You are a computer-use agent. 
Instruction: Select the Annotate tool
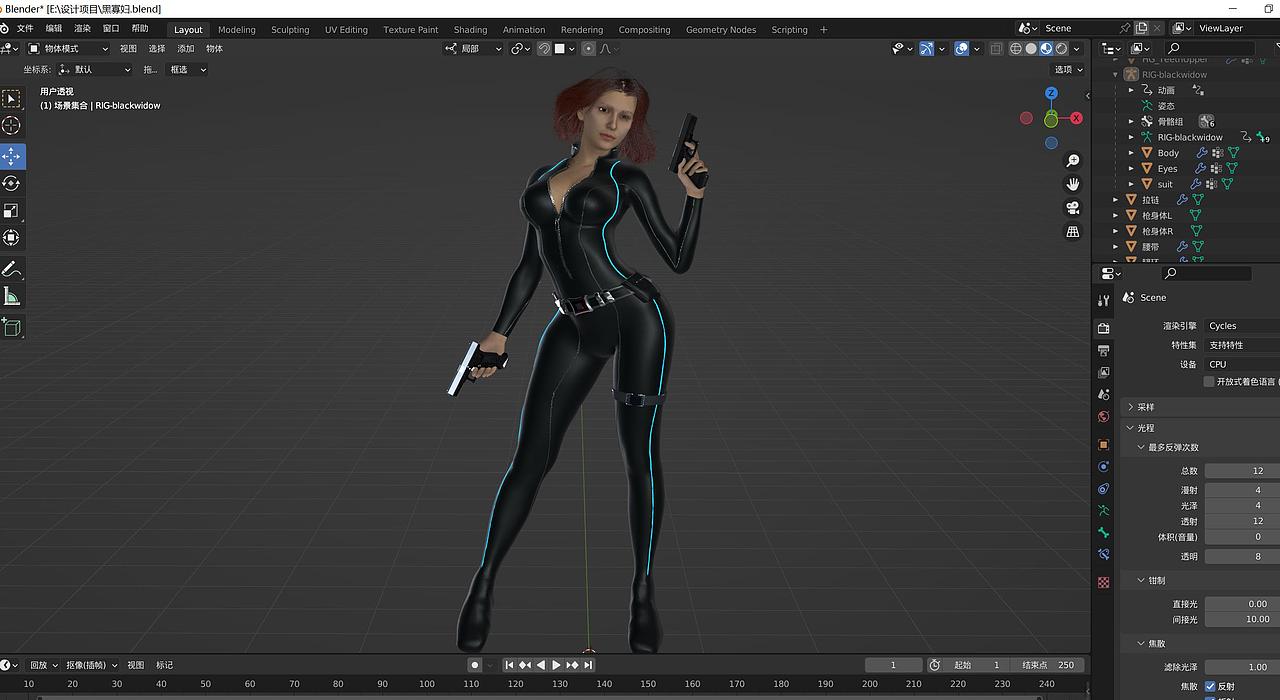point(11,269)
